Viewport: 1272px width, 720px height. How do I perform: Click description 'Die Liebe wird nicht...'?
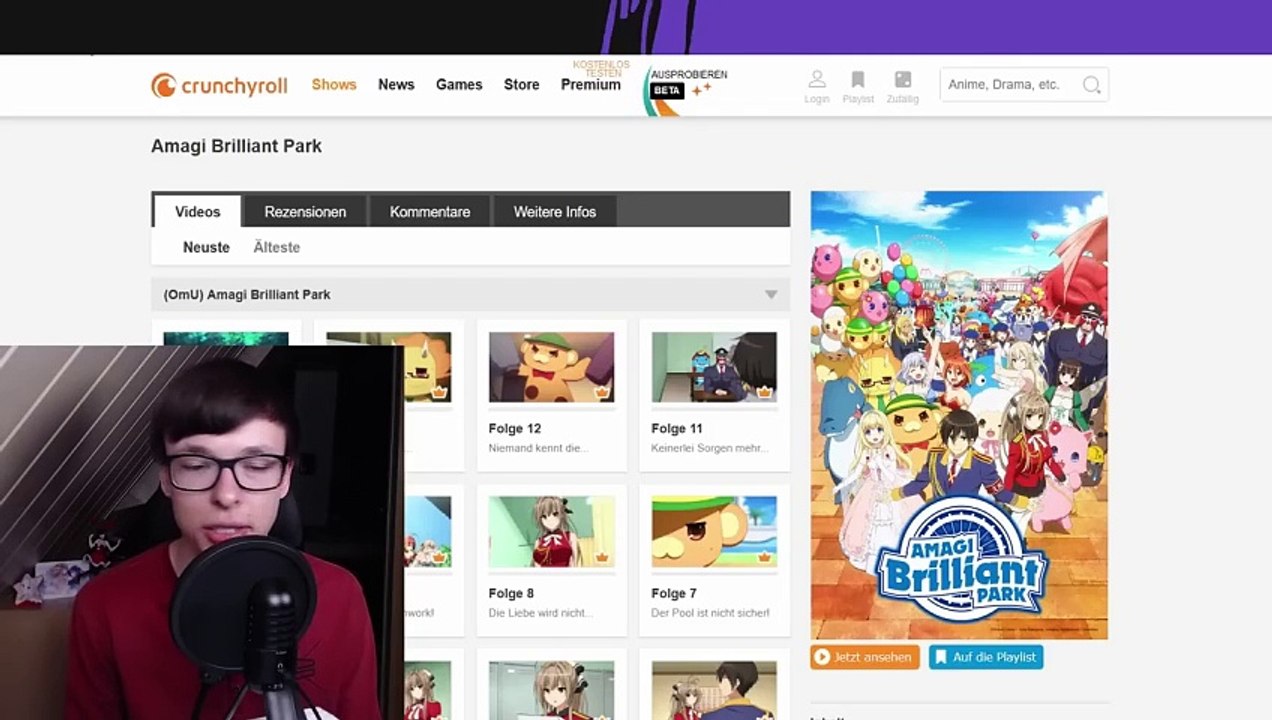click(x=541, y=613)
